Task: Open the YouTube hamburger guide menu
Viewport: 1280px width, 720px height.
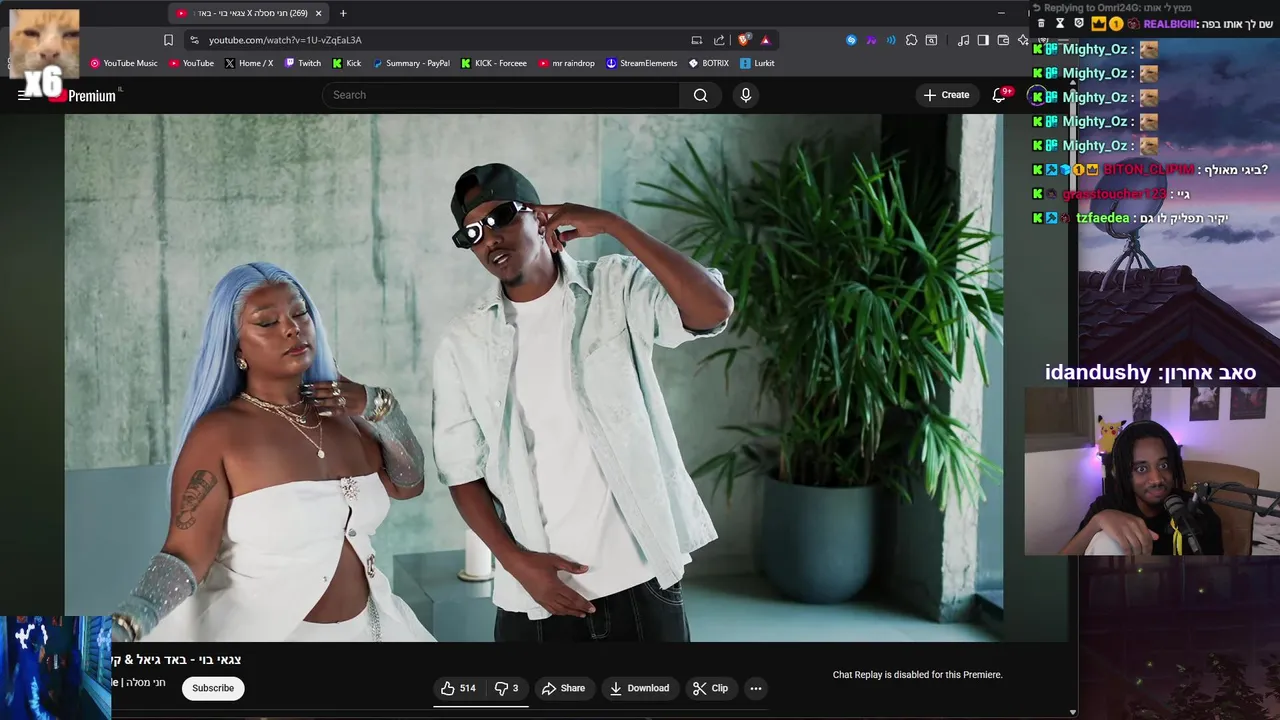Action: tap(24, 95)
